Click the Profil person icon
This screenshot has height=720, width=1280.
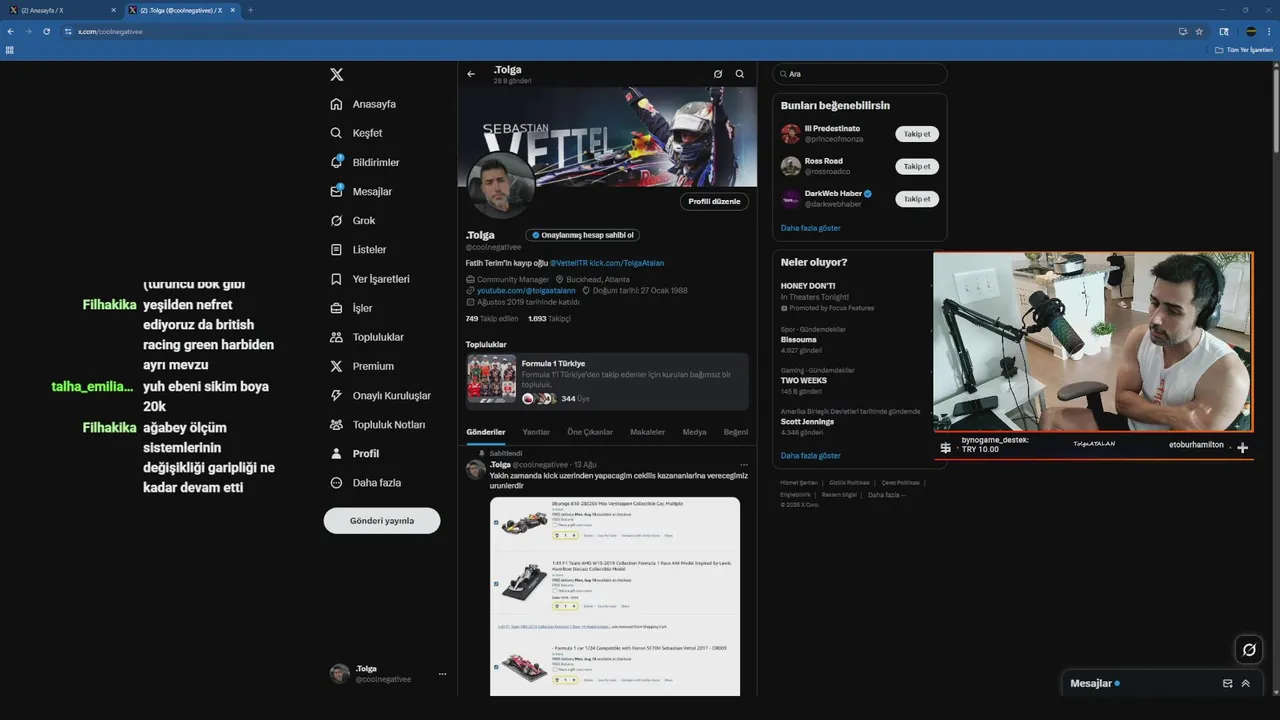[x=337, y=453]
